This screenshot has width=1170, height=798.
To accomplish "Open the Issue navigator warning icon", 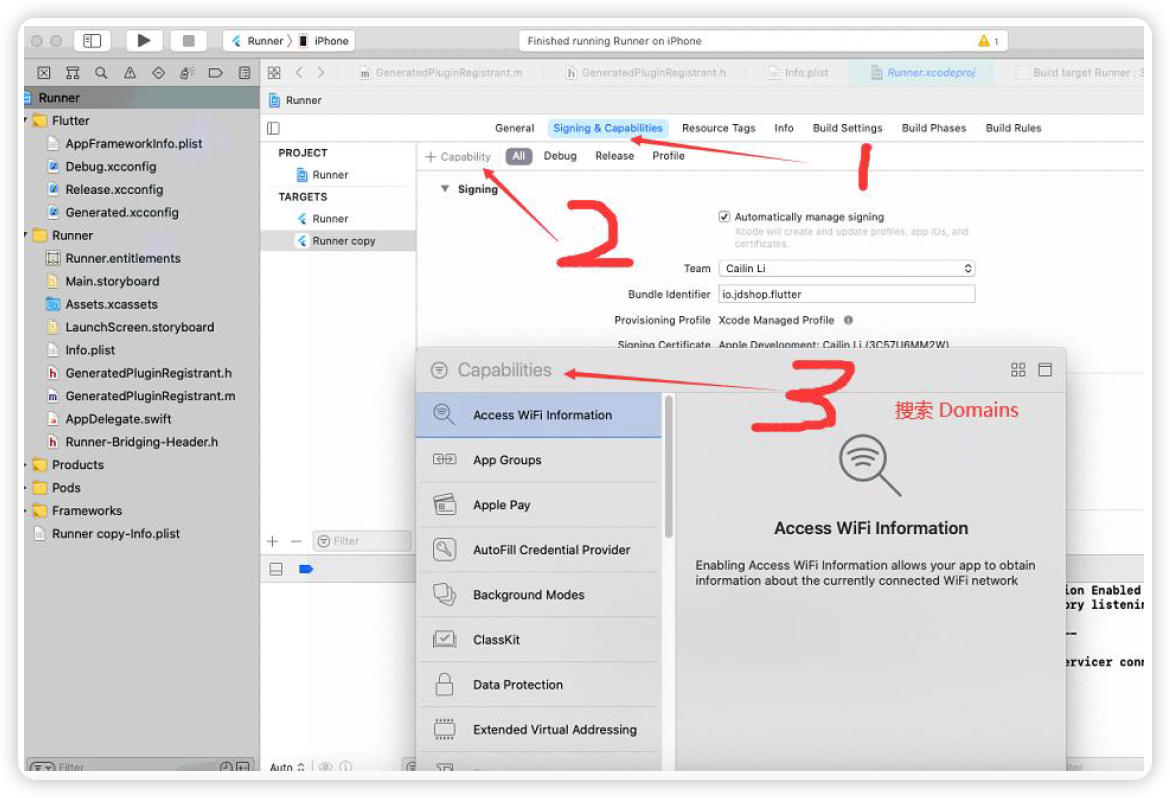I will point(130,73).
